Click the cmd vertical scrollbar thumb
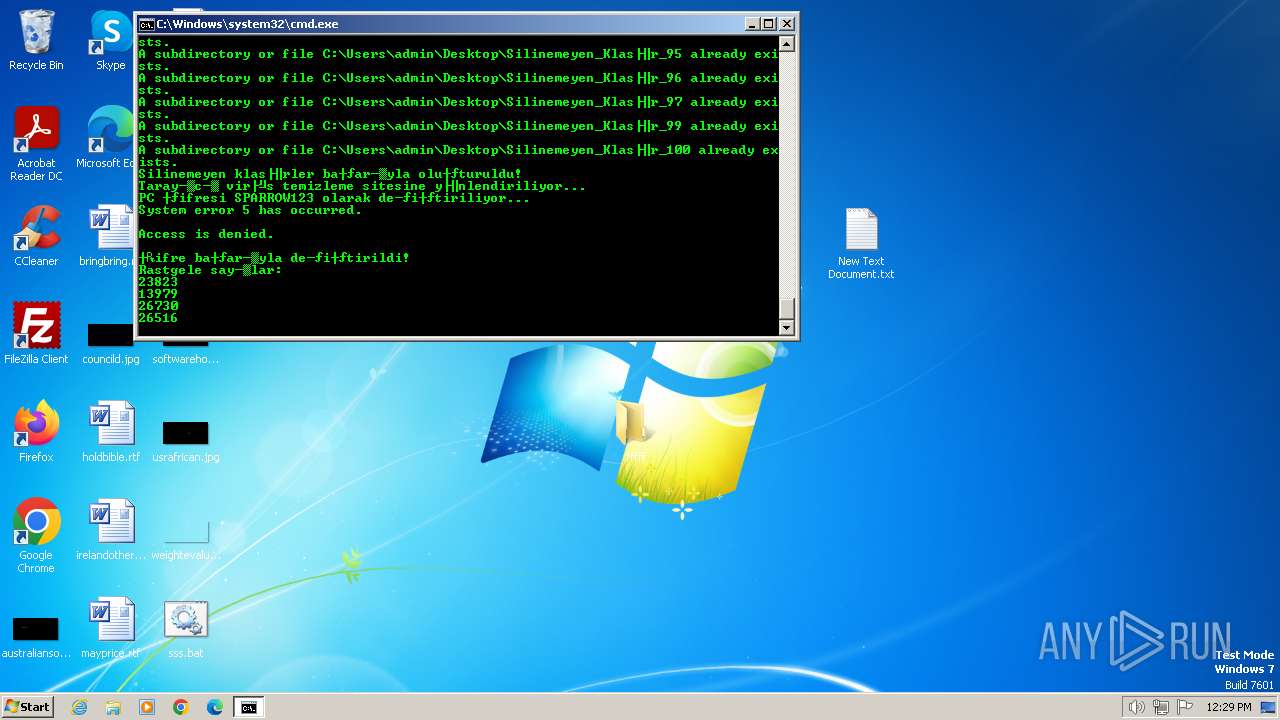This screenshot has width=1280, height=720. [786, 309]
